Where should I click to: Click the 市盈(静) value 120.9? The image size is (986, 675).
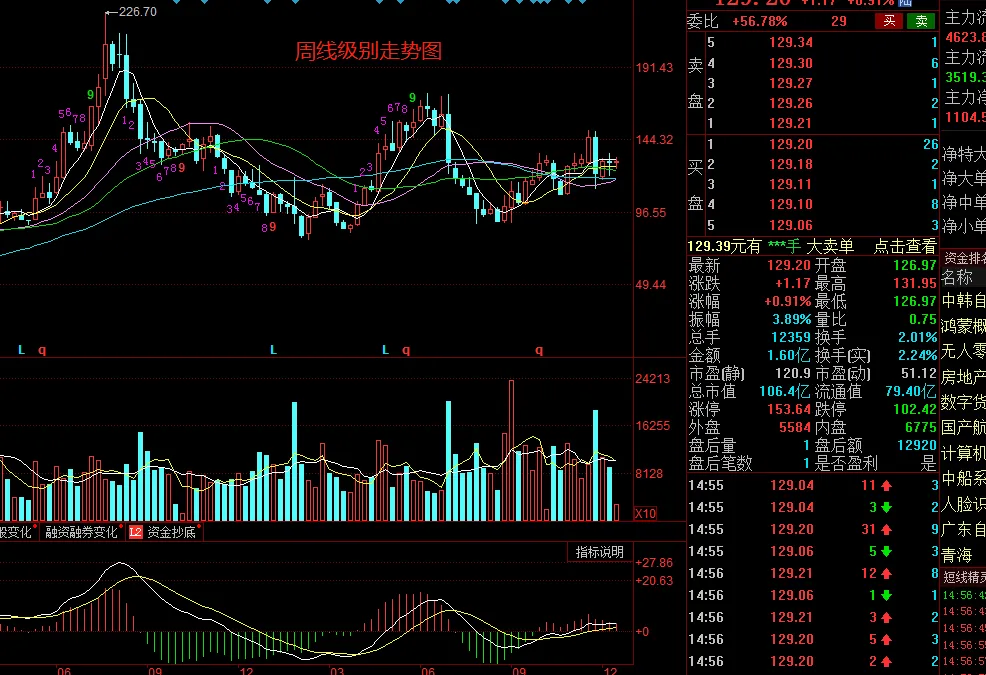click(793, 374)
